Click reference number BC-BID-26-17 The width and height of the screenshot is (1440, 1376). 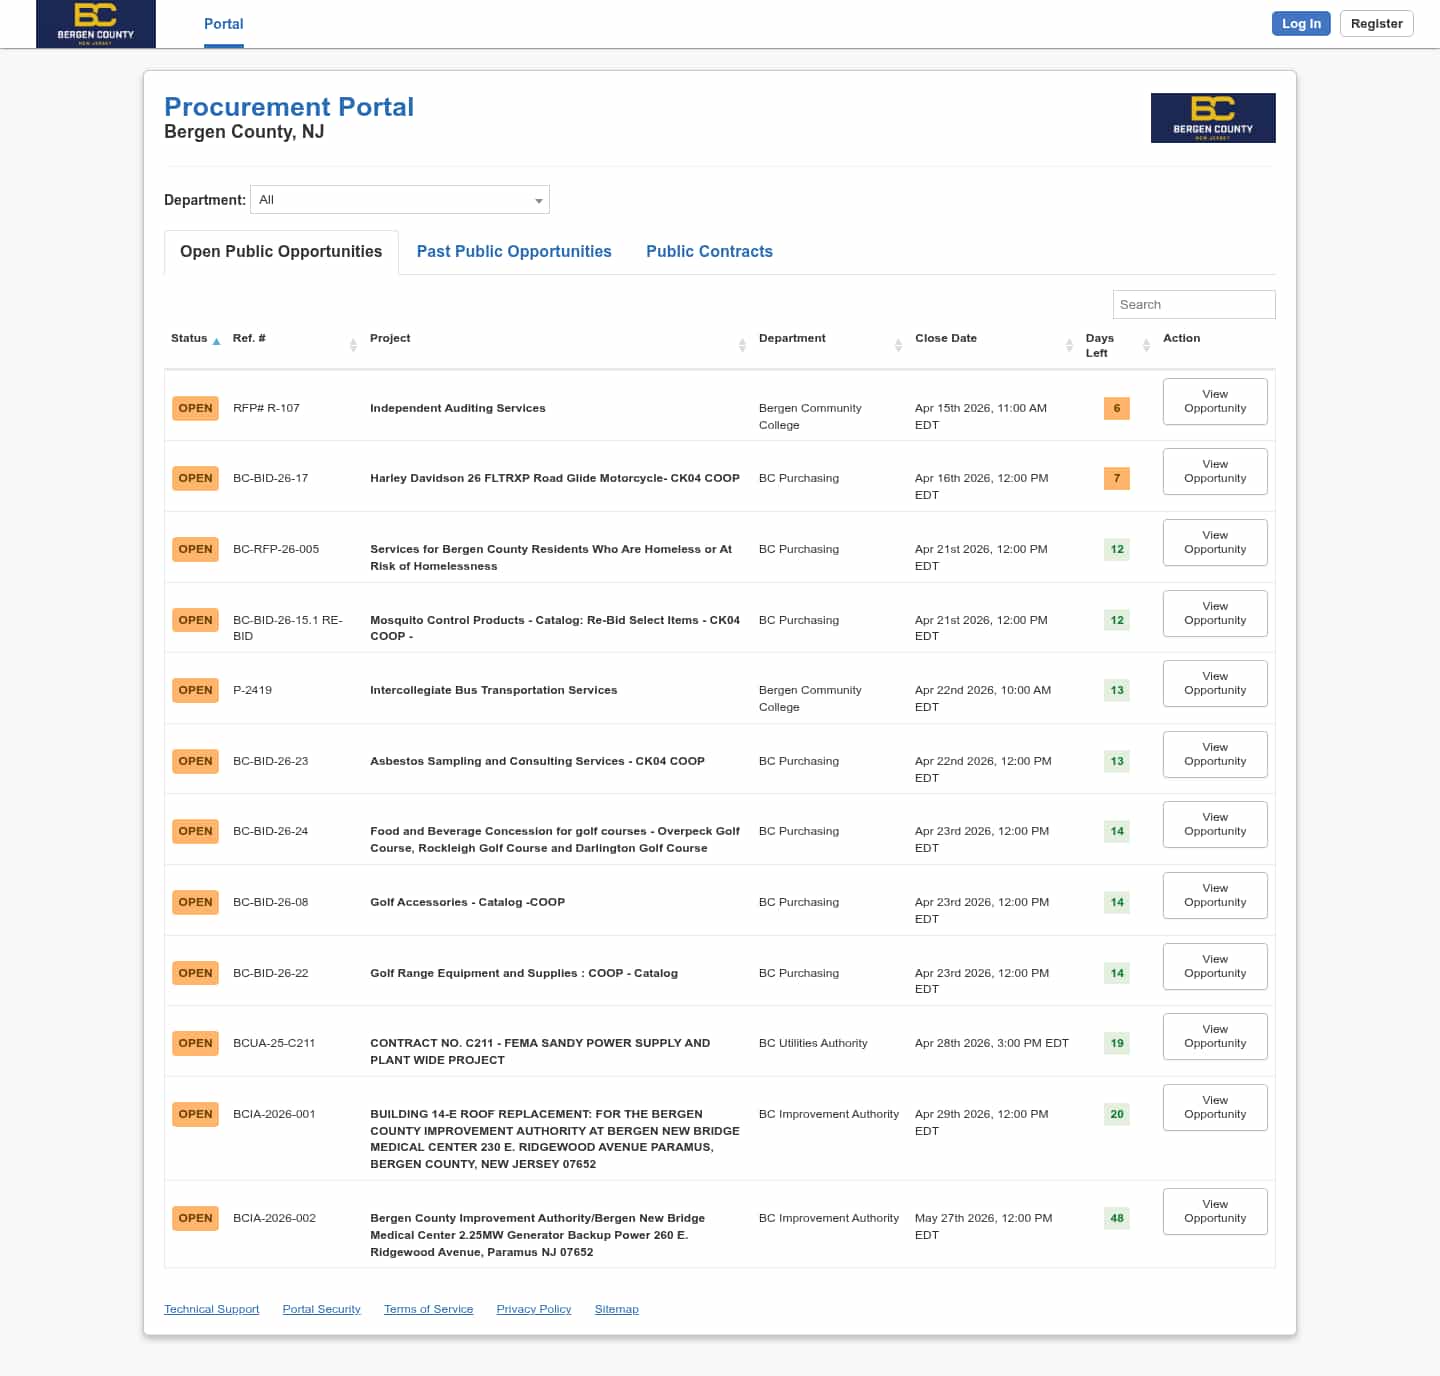[270, 479]
